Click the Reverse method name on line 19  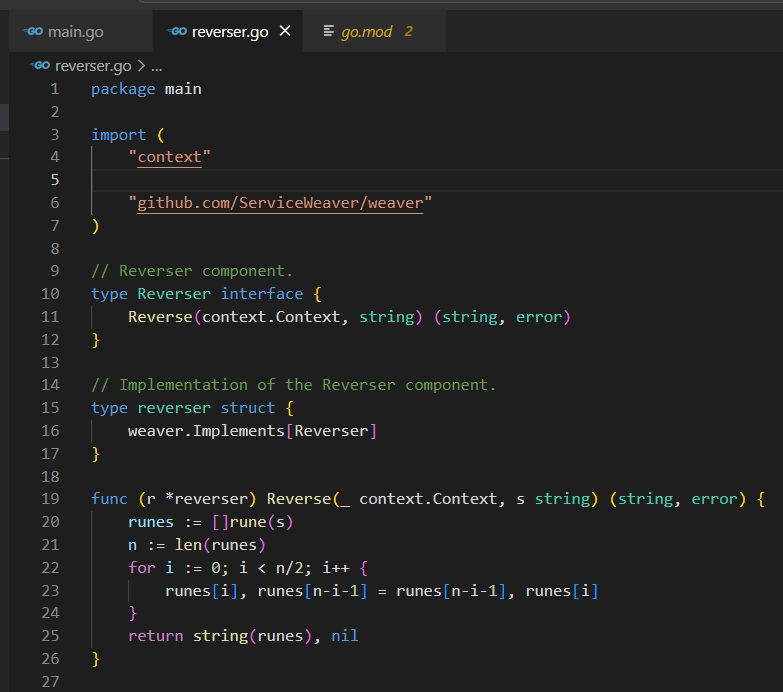click(x=299, y=499)
